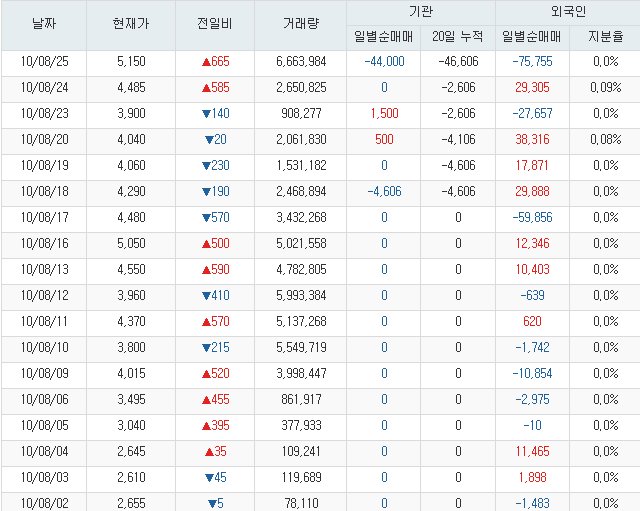Image resolution: width=640 pixels, height=511 pixels.
Task: Click the 기관 group header
Action: tap(421, 11)
